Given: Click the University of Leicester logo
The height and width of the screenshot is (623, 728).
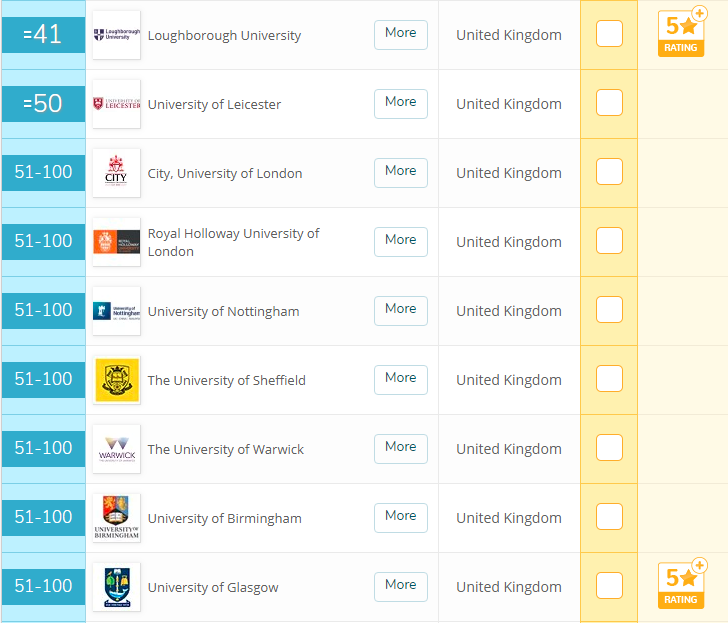Looking at the screenshot, I should coord(116,104).
